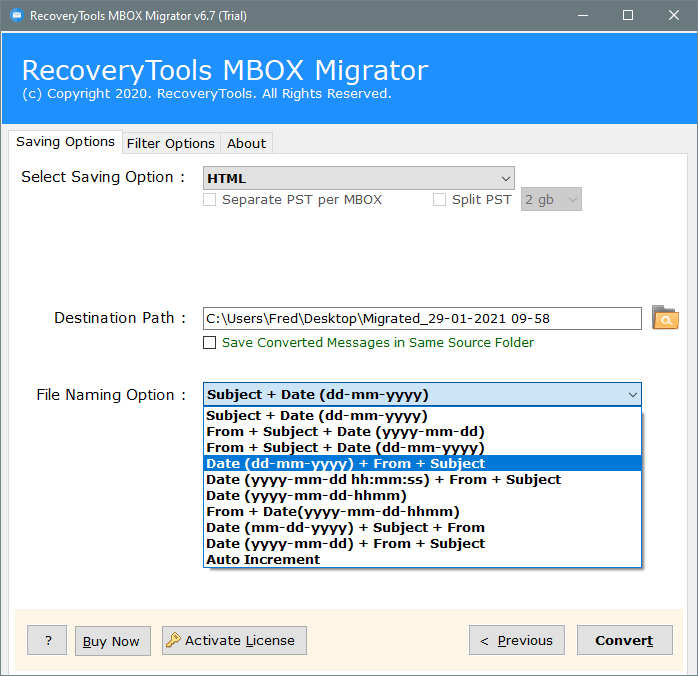Choose the Auto Increment naming option
This screenshot has height=676, width=698.
422,559
